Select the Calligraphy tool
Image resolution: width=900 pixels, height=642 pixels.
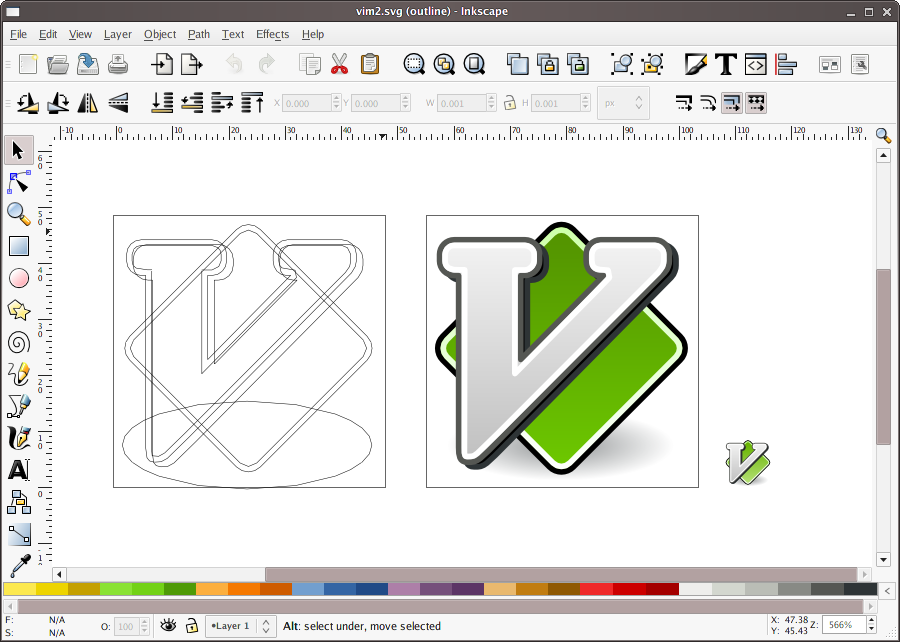(x=18, y=438)
